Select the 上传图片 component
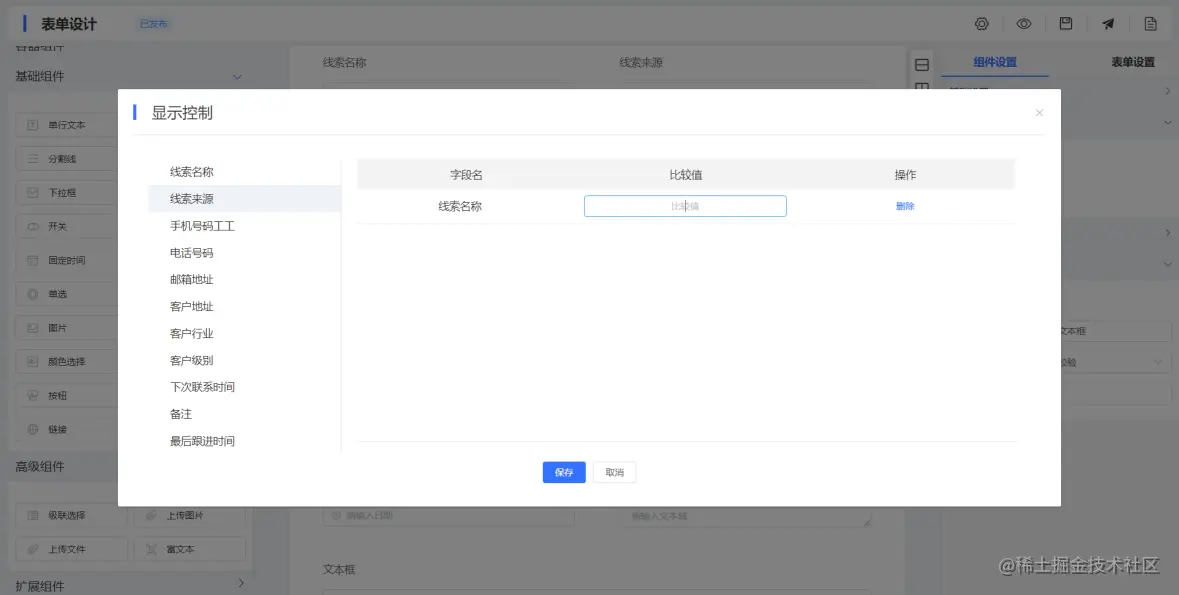This screenshot has height=595, width=1179. (189, 515)
